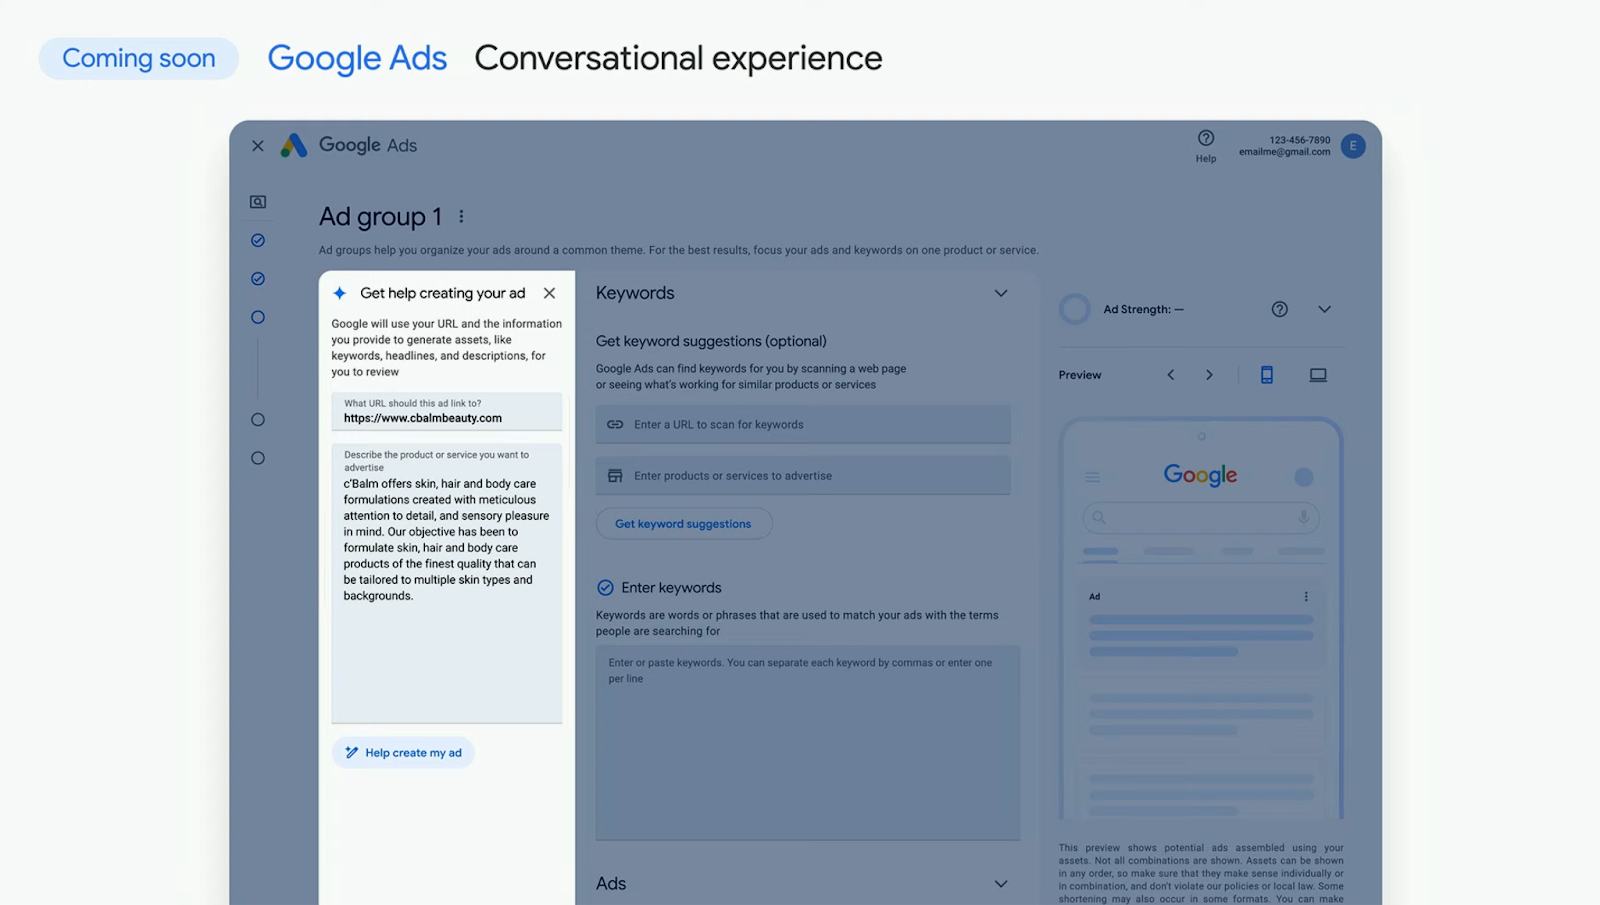Edit the ad link URL field
Viewport: 1600px width, 905px height.
click(x=447, y=411)
